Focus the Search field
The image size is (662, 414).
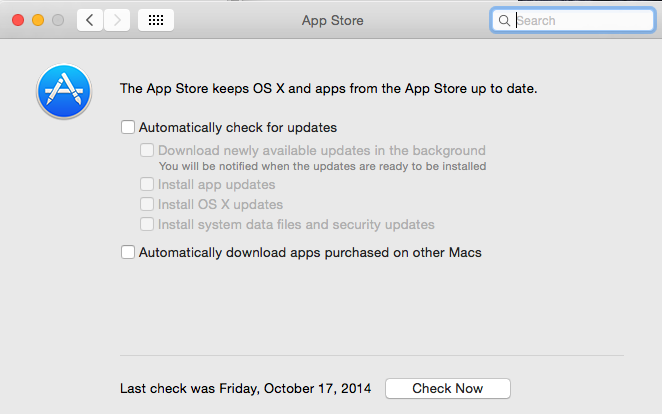(572, 20)
